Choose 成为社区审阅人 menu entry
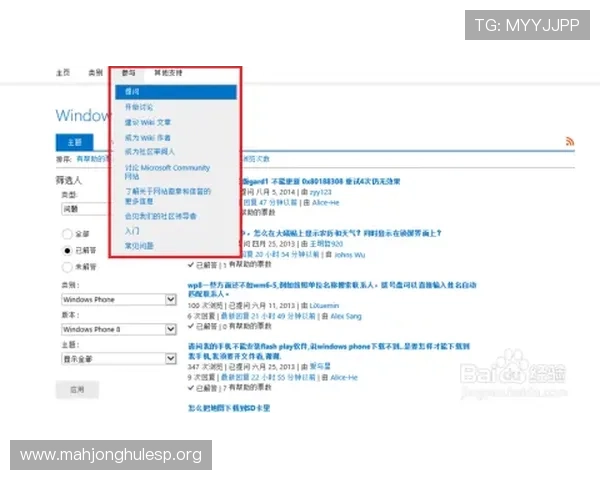This screenshot has height=480, width=600. tap(150, 152)
